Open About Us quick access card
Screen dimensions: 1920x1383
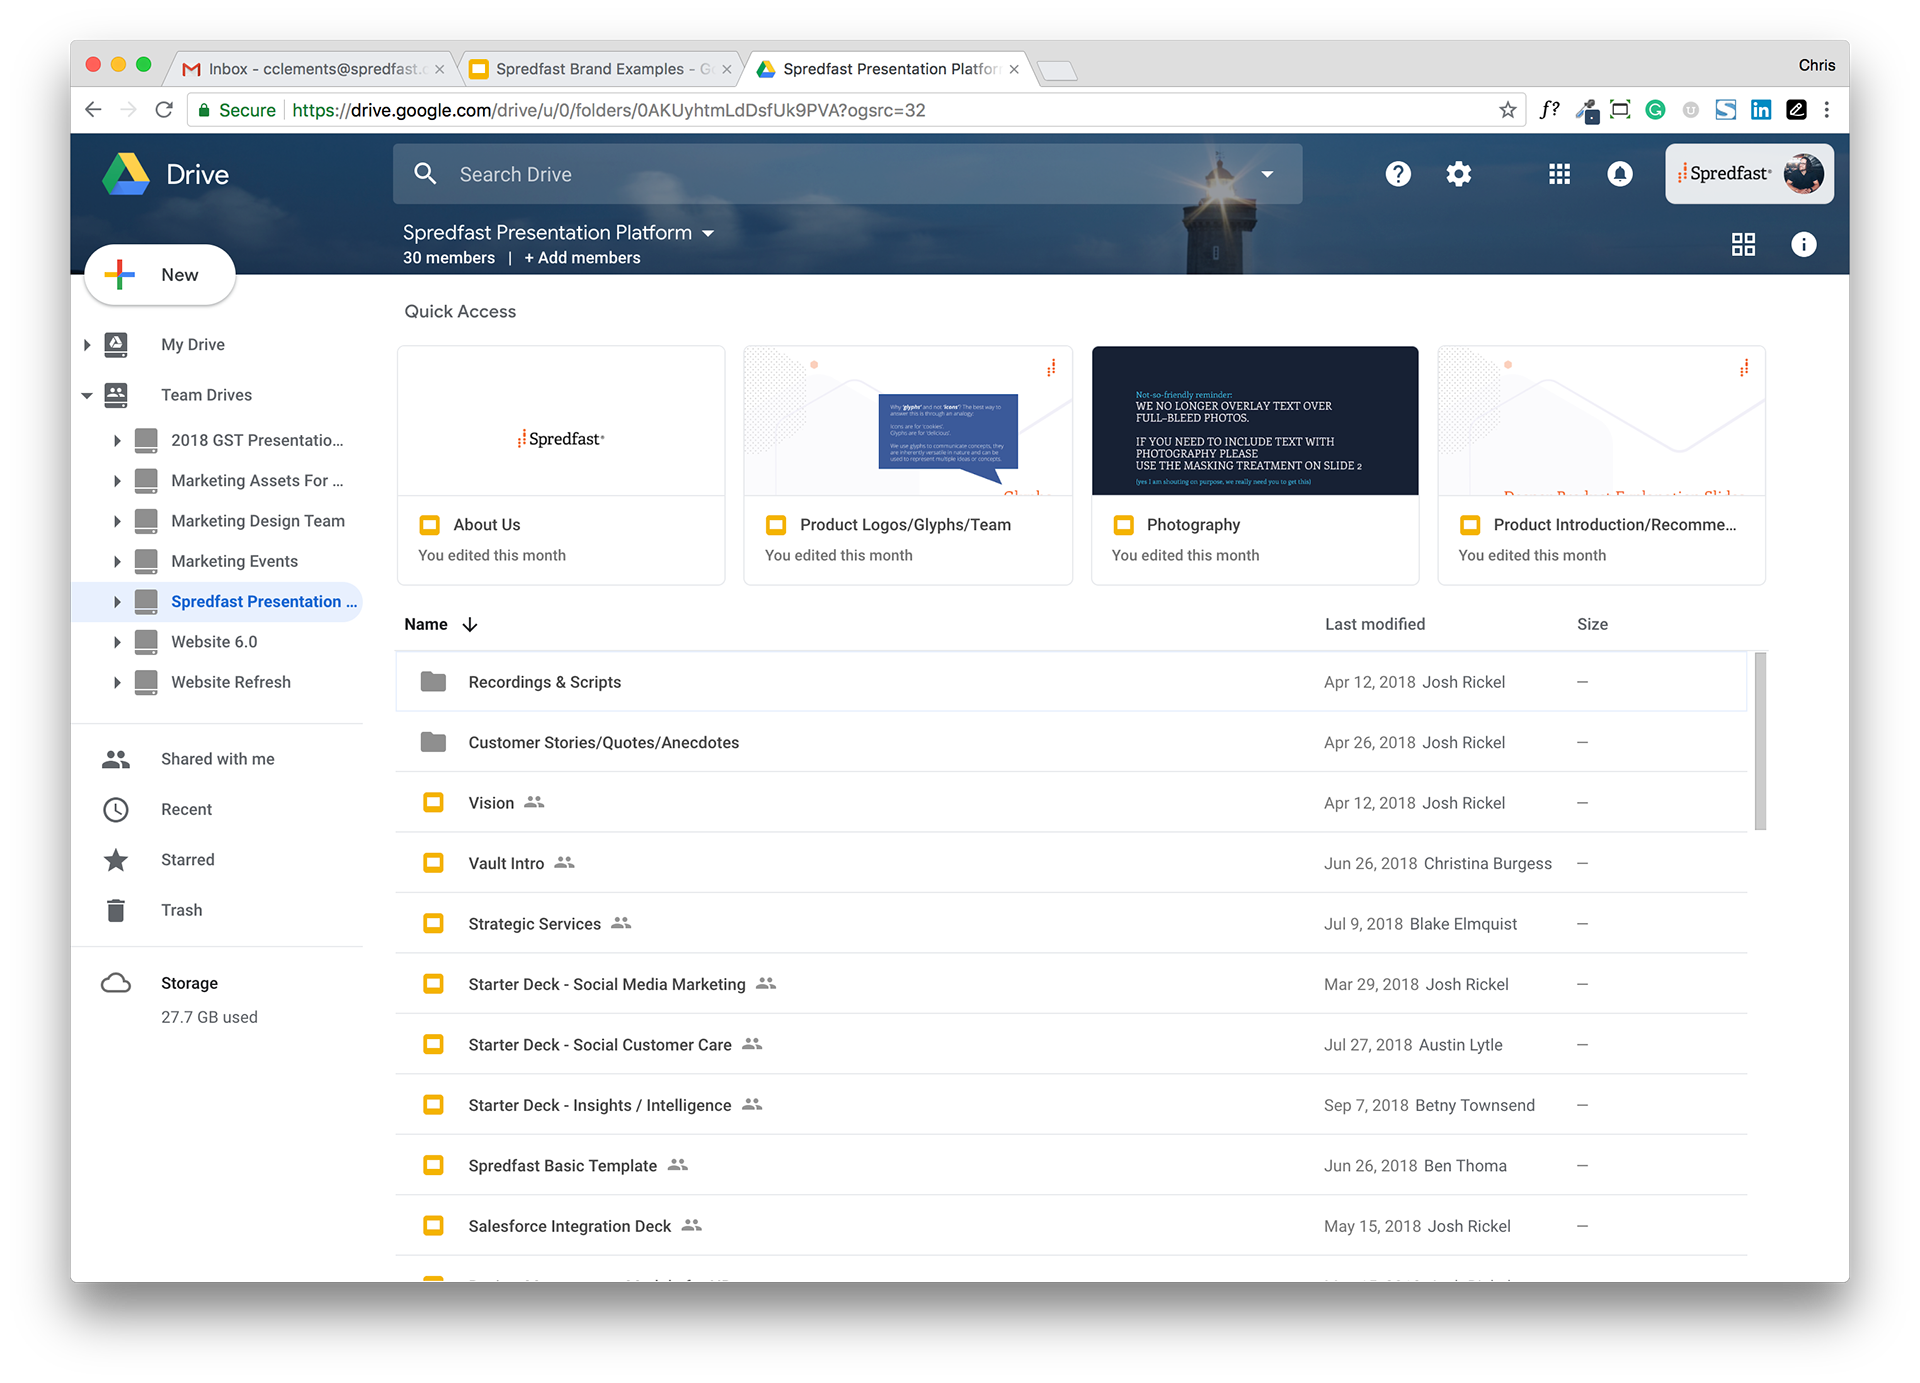pyautogui.click(x=561, y=465)
